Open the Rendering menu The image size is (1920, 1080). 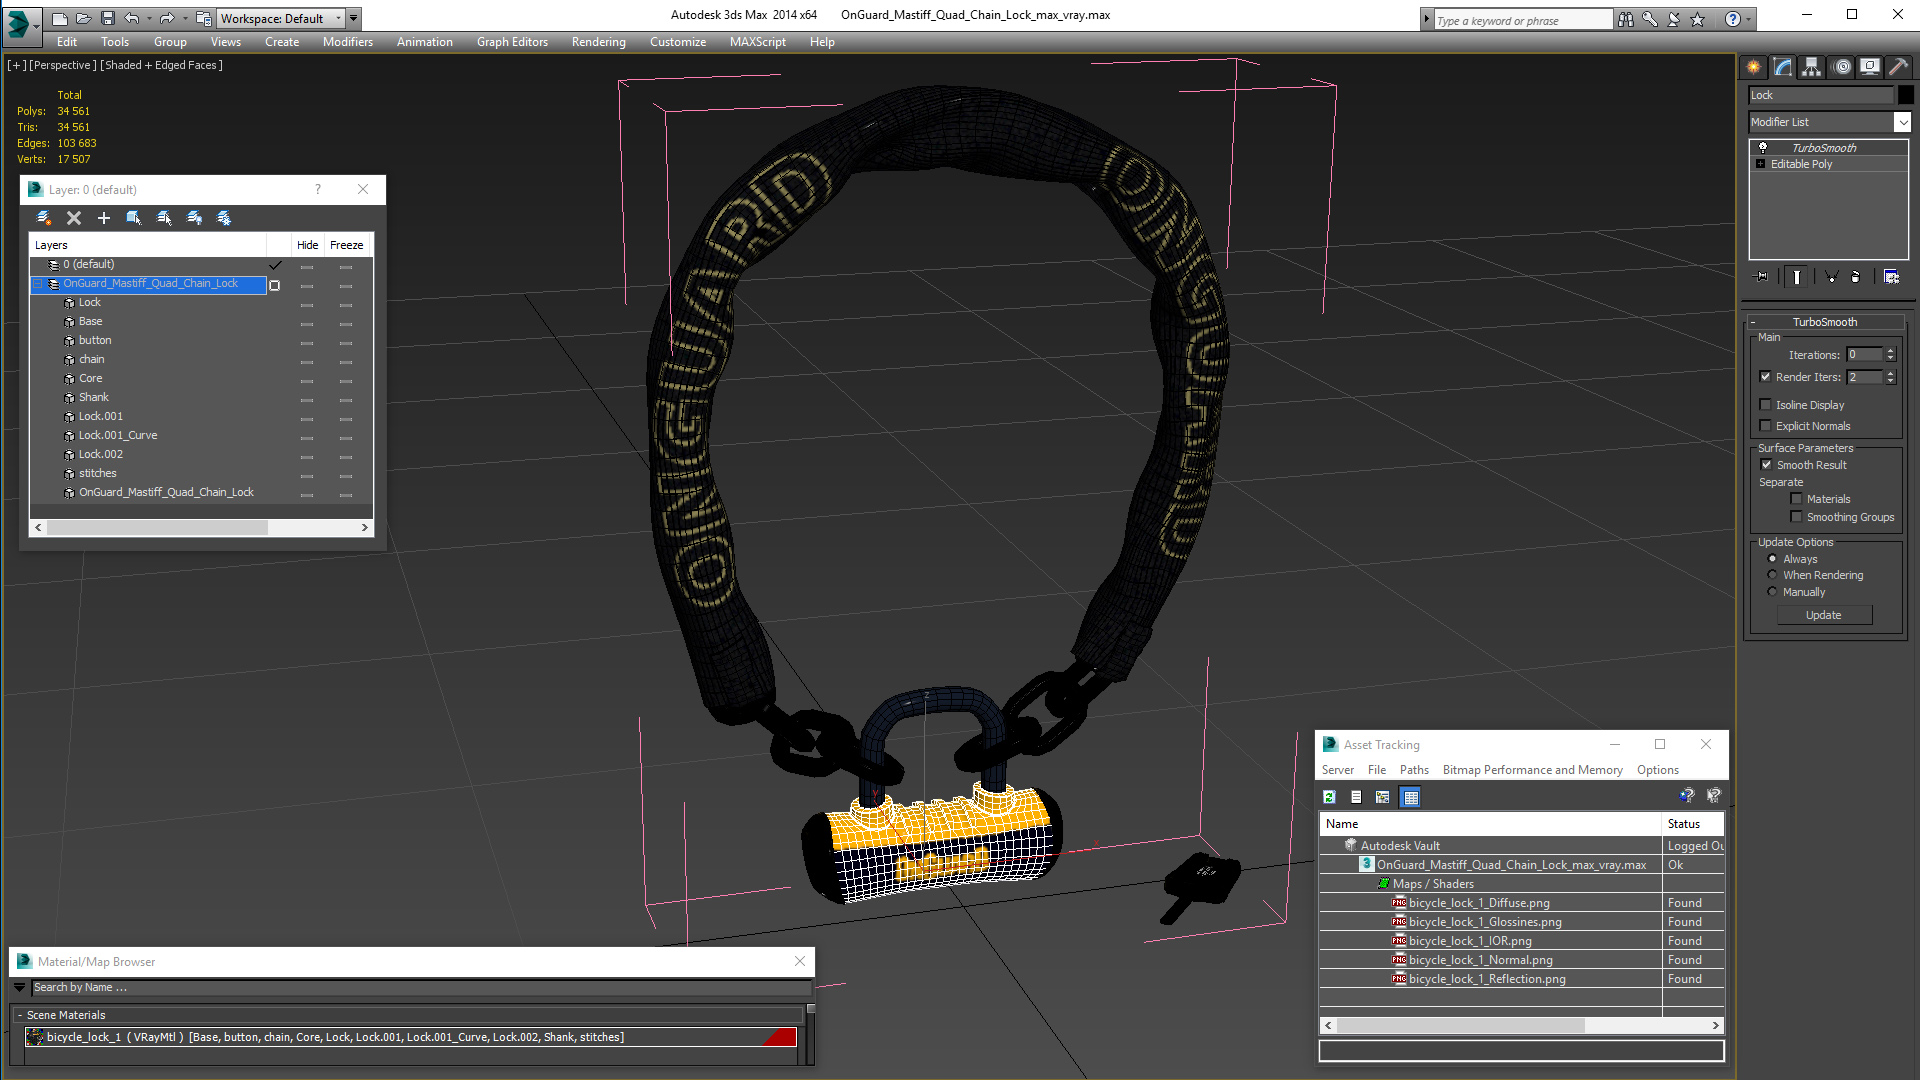(598, 42)
